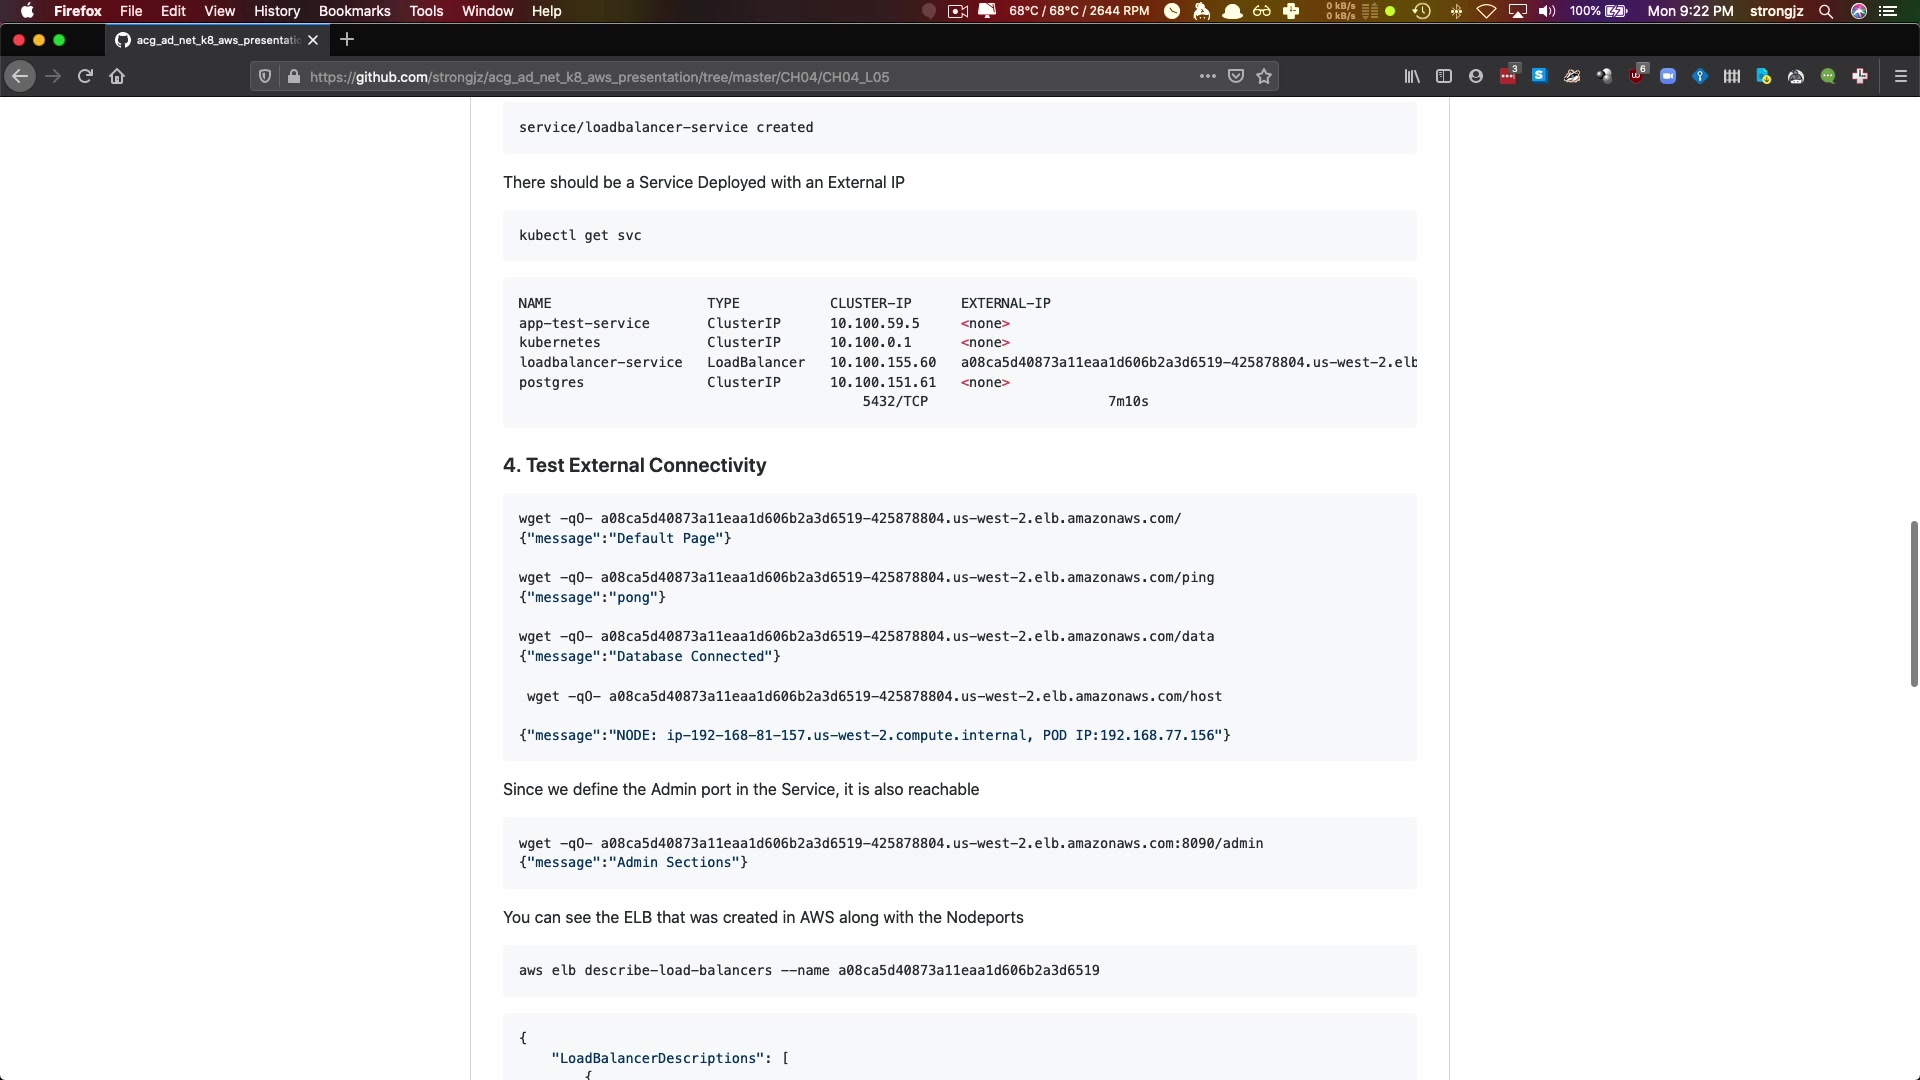Open the History menu
Image resolution: width=1920 pixels, height=1080 pixels.
pyautogui.click(x=276, y=11)
